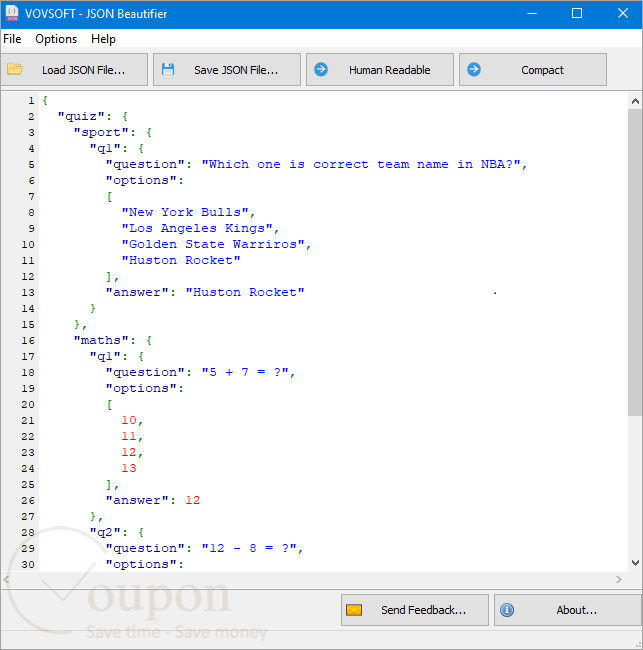Click the closing brace on line 14

click(x=93, y=308)
